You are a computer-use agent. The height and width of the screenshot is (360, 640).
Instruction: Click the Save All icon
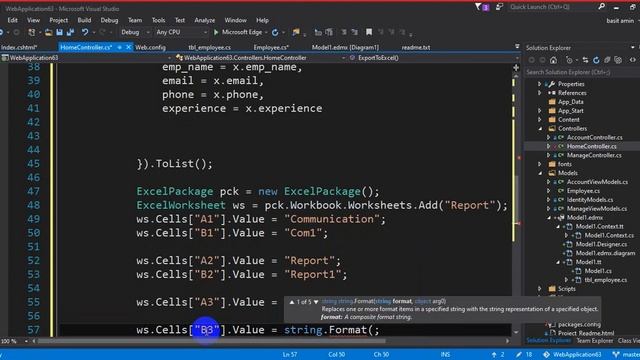pos(70,32)
